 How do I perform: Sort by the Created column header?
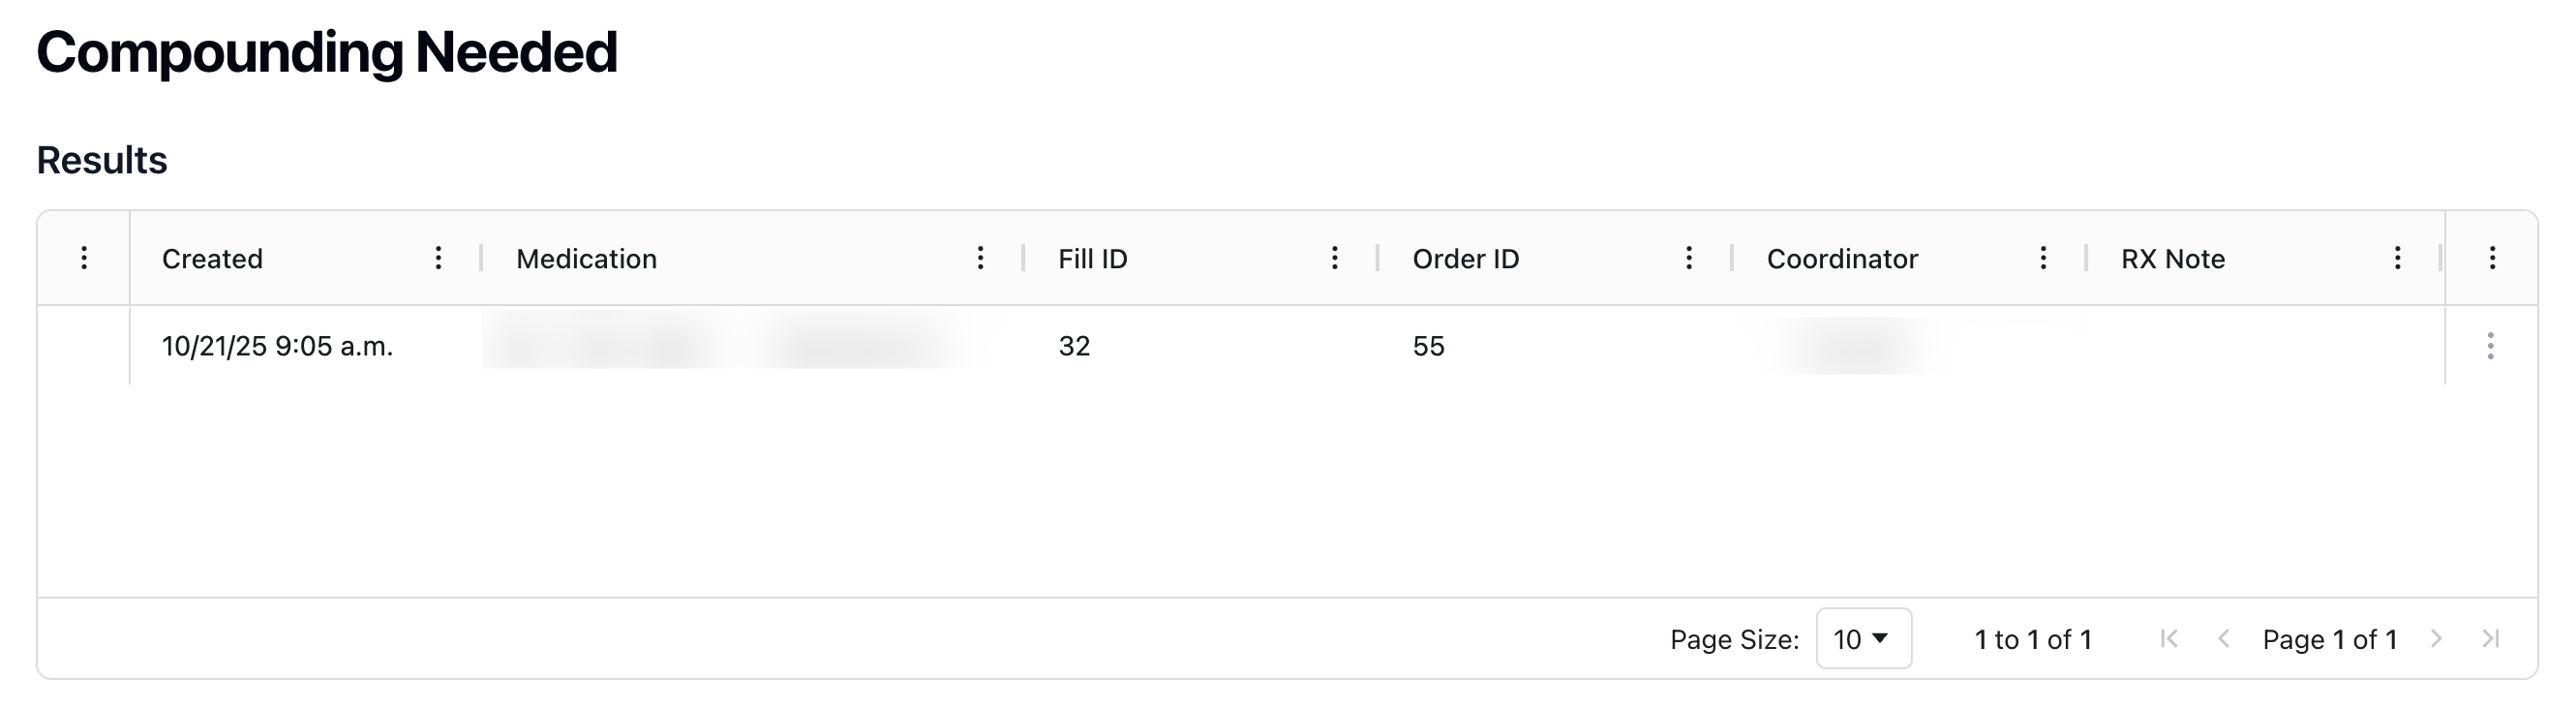[x=212, y=259]
